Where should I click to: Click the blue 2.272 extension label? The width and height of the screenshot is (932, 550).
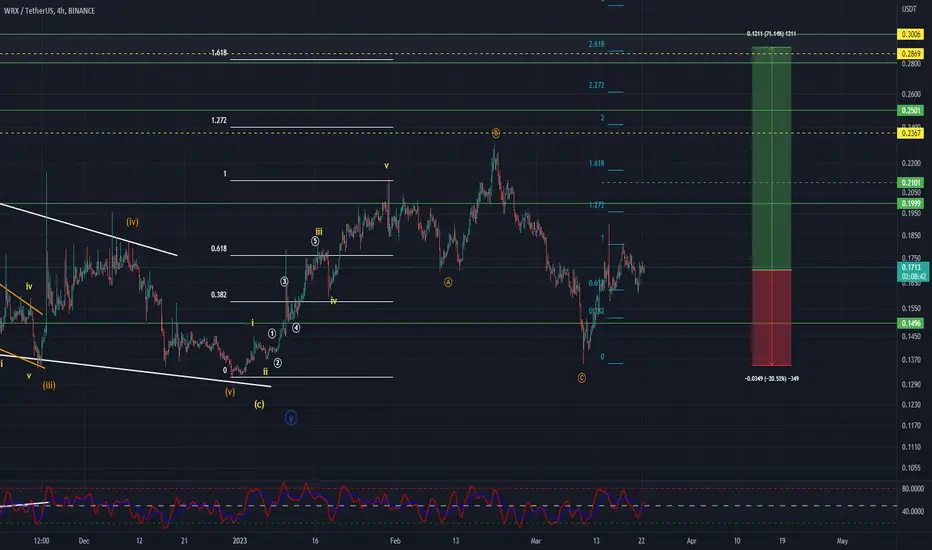596,85
